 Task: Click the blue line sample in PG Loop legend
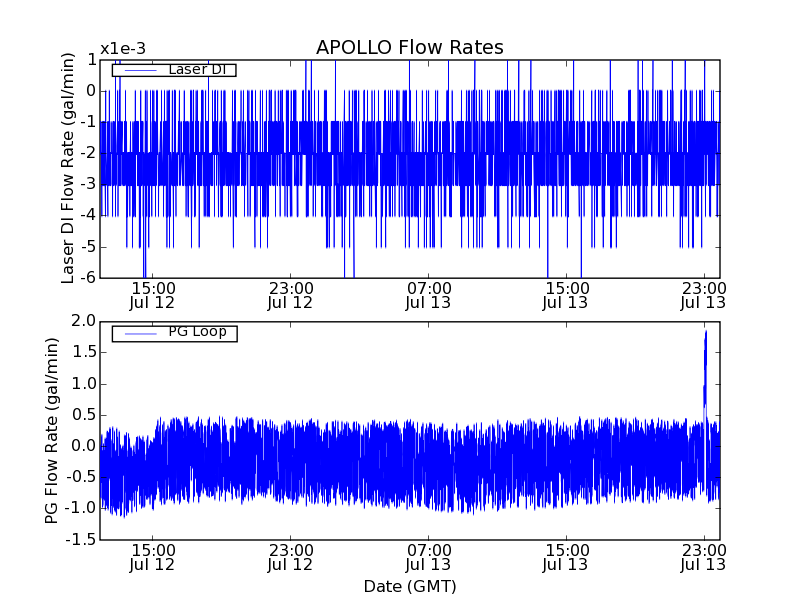[140, 334]
